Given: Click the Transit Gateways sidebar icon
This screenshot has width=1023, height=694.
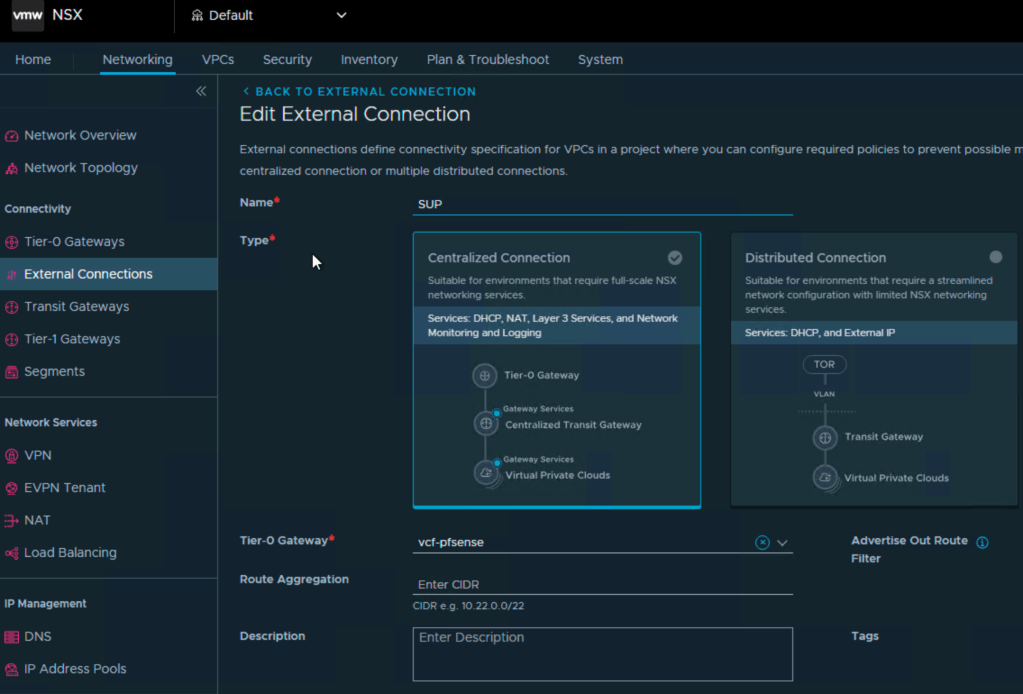Looking at the screenshot, I should point(12,307).
